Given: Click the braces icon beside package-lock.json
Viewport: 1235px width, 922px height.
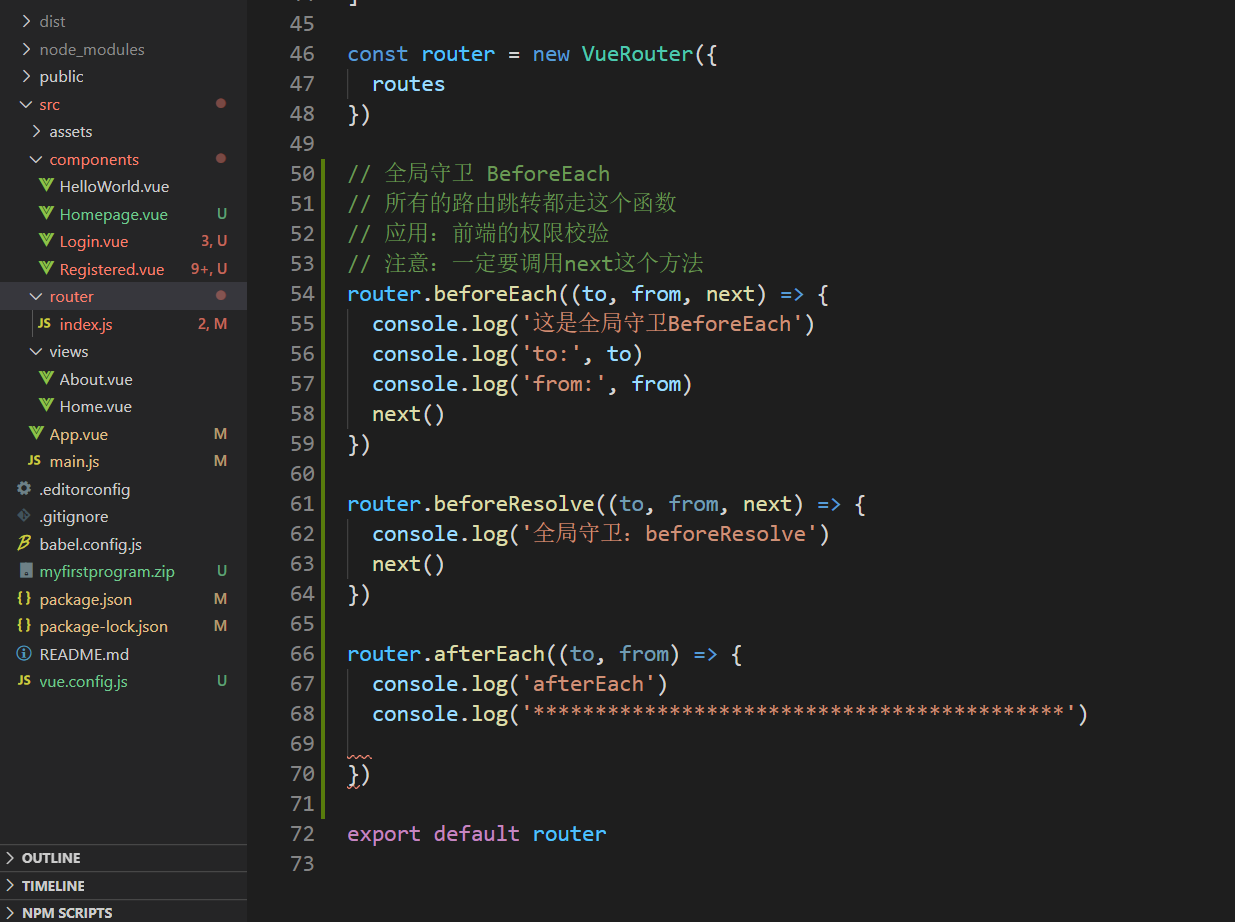Looking at the screenshot, I should pyautogui.click(x=24, y=626).
